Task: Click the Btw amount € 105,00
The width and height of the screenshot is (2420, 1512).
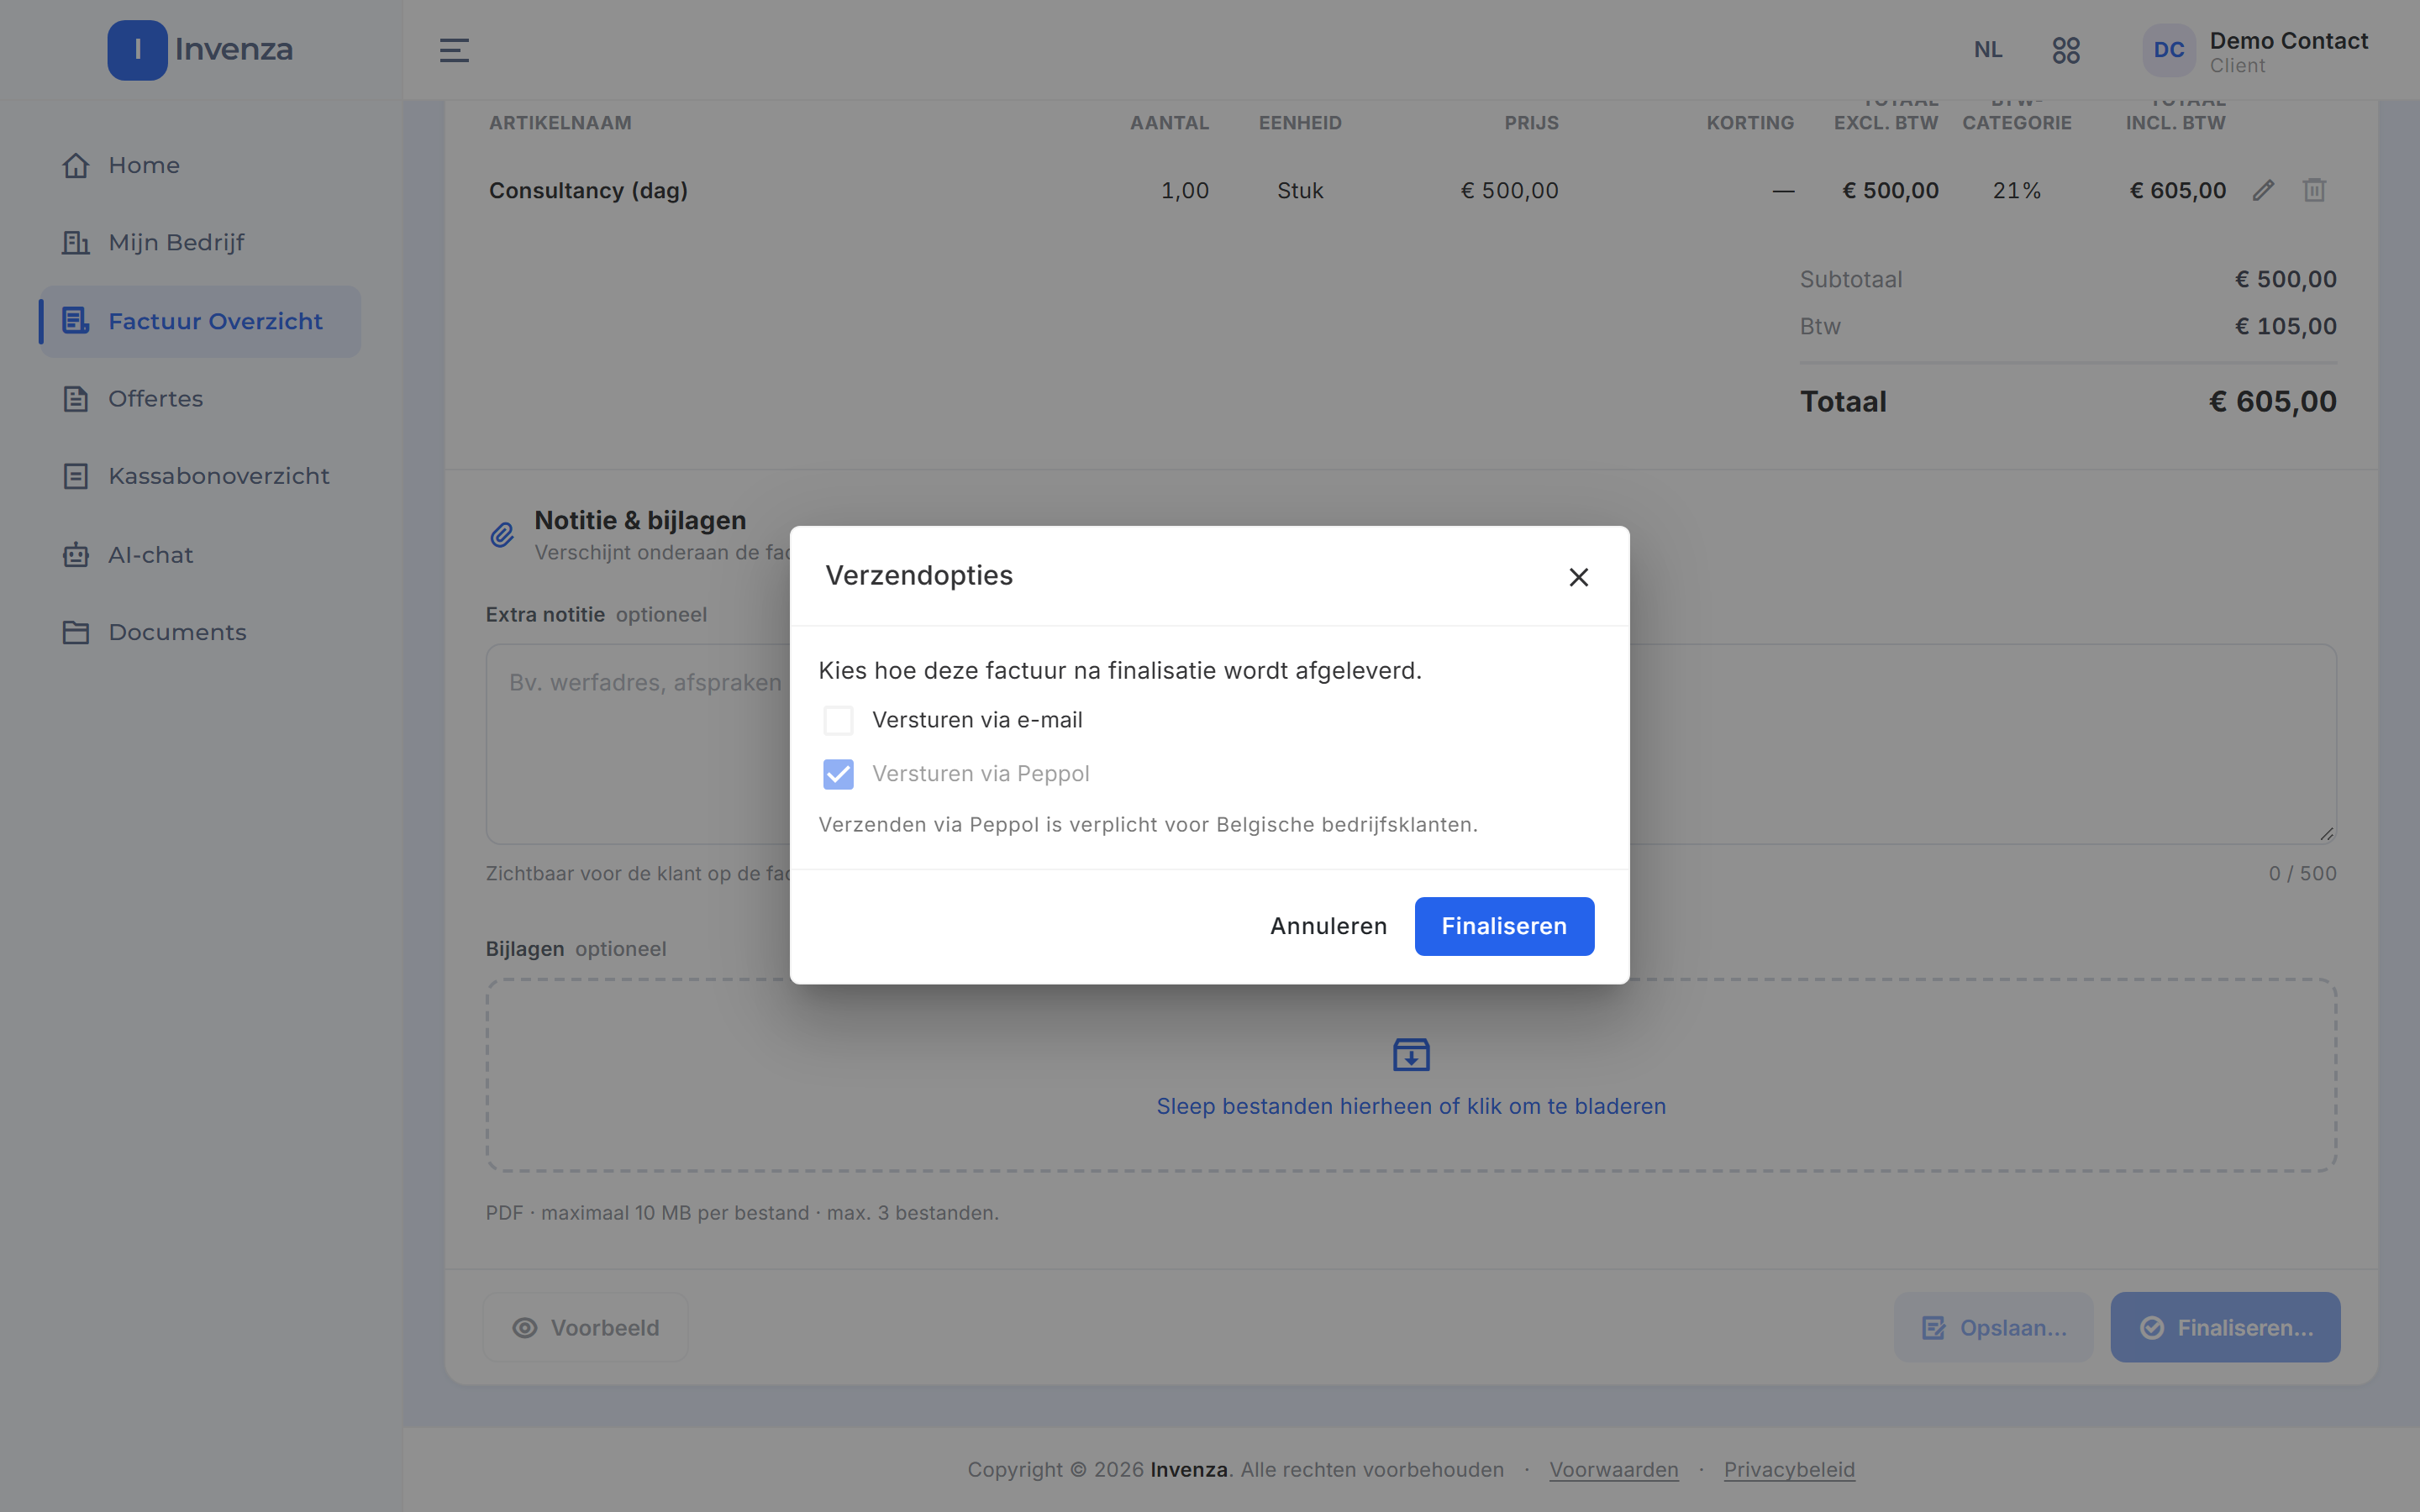Action: [x=2285, y=326]
